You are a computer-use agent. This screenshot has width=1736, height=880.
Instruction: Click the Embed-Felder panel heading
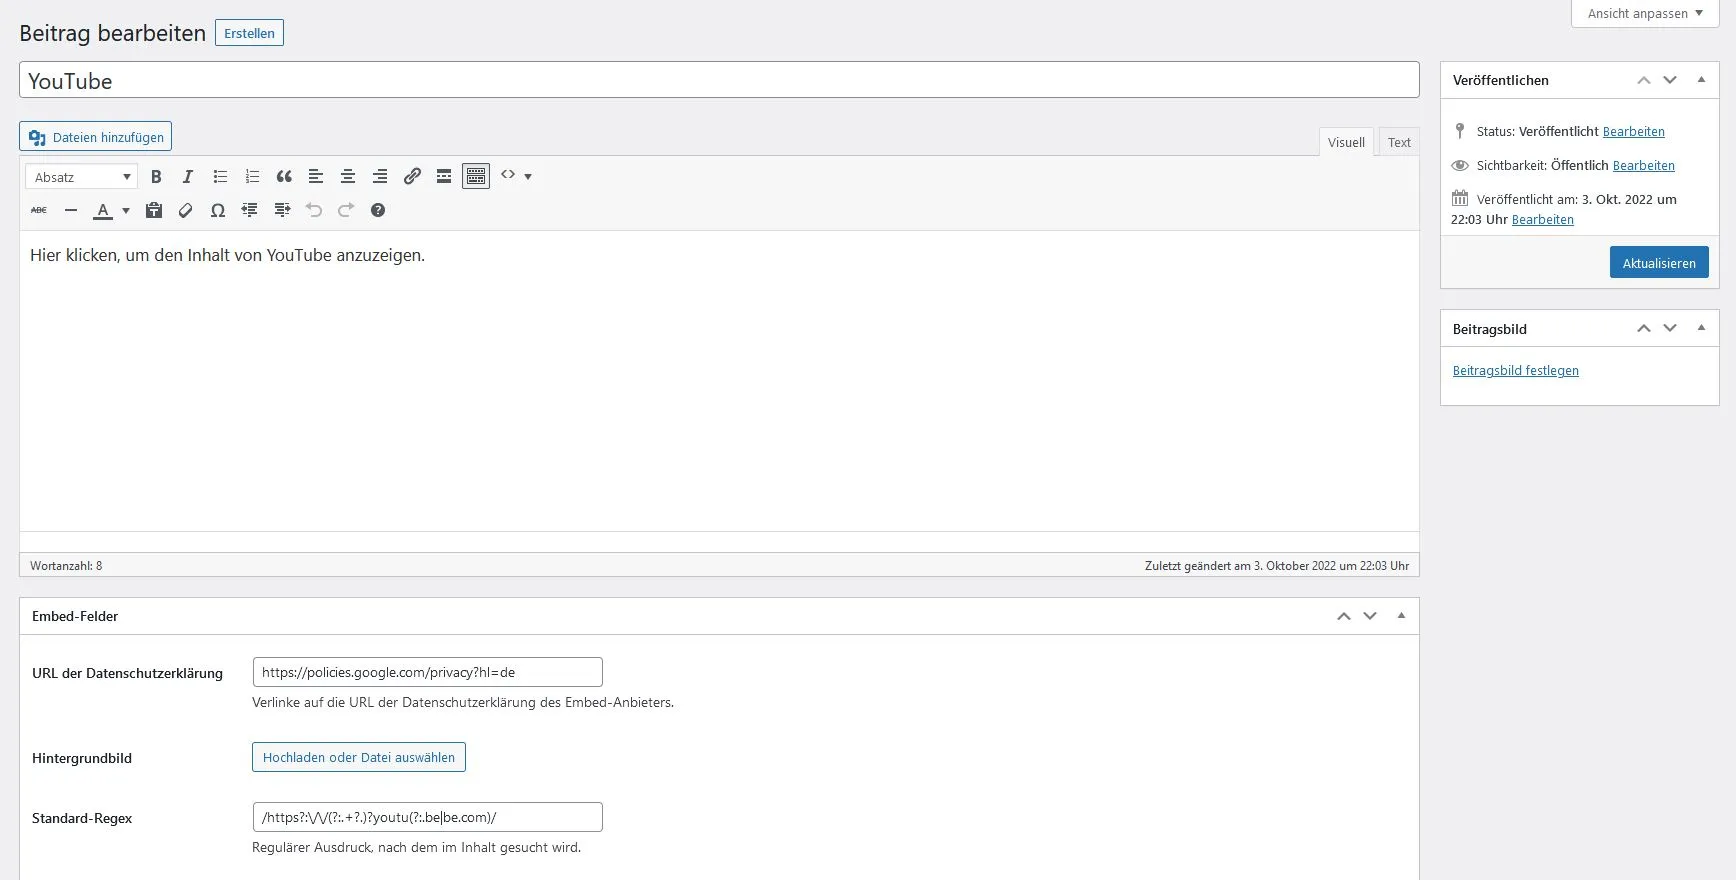[x=75, y=616]
